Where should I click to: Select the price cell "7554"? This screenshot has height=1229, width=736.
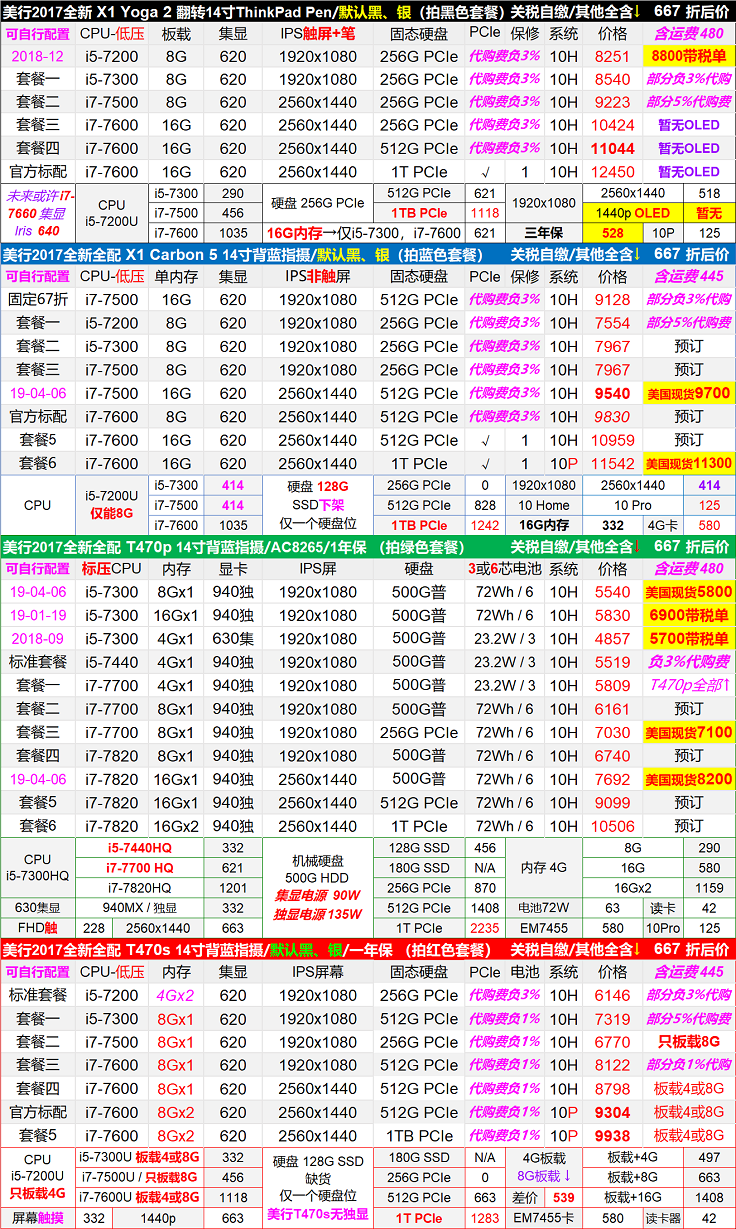(x=612, y=323)
